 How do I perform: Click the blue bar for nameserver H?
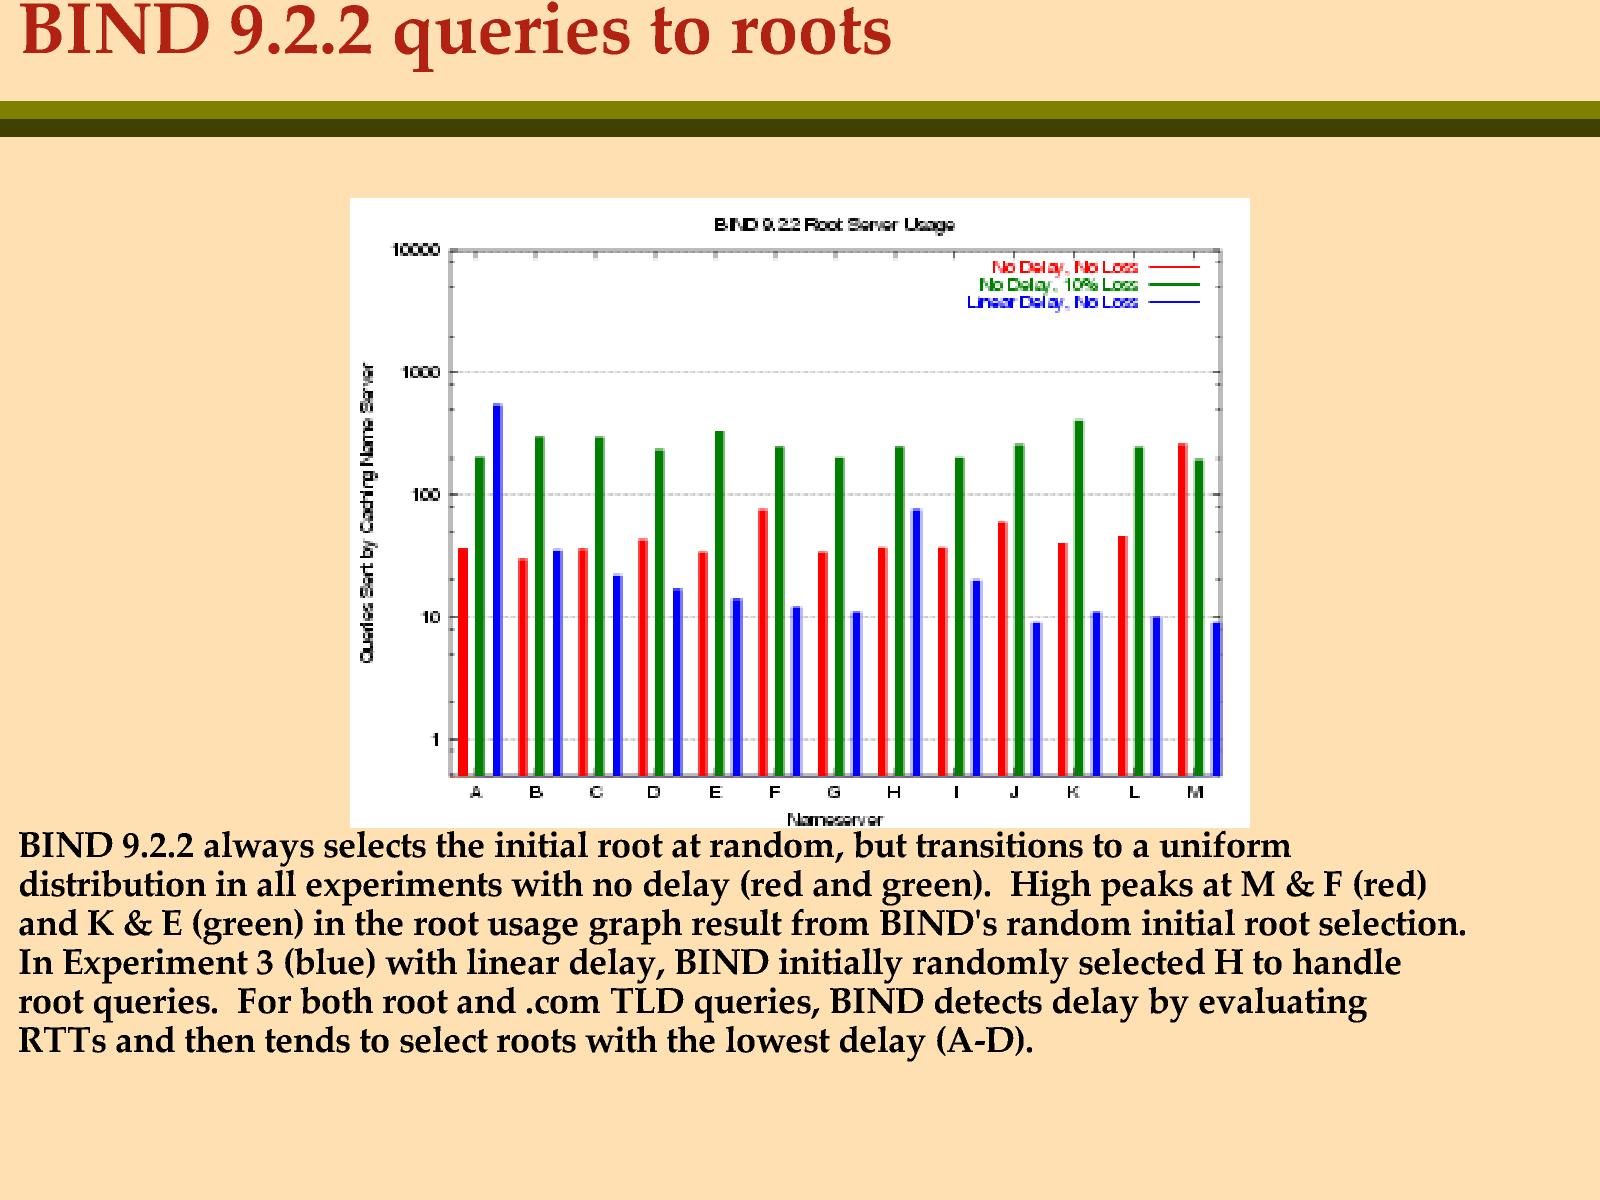[916, 642]
